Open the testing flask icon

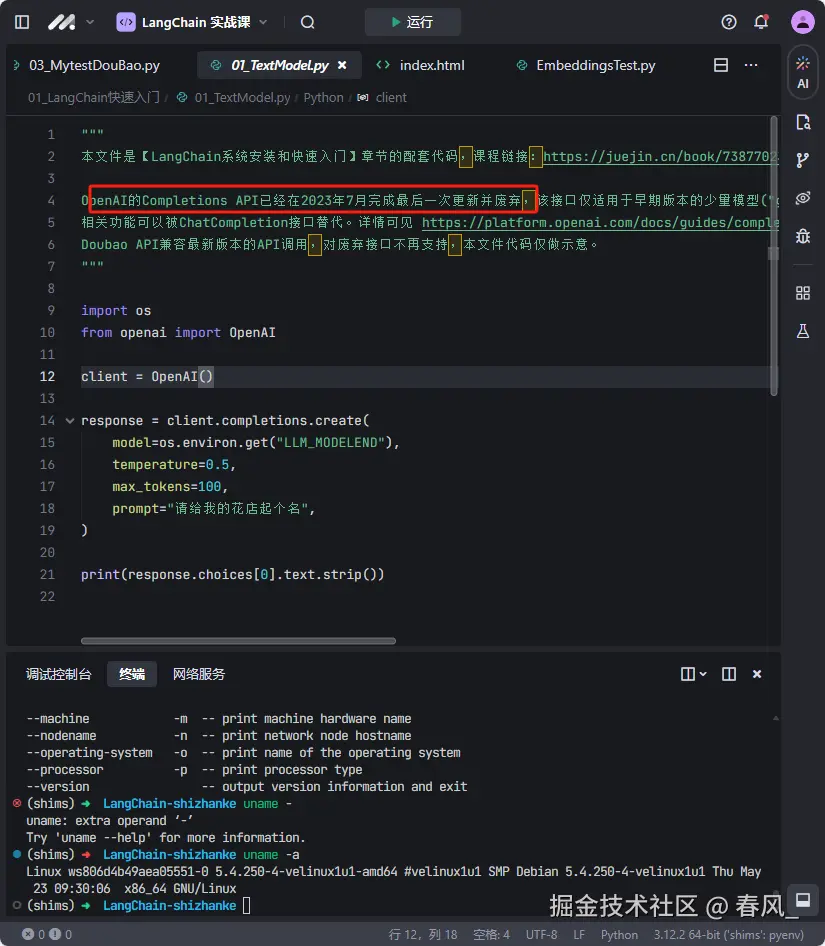pos(803,331)
